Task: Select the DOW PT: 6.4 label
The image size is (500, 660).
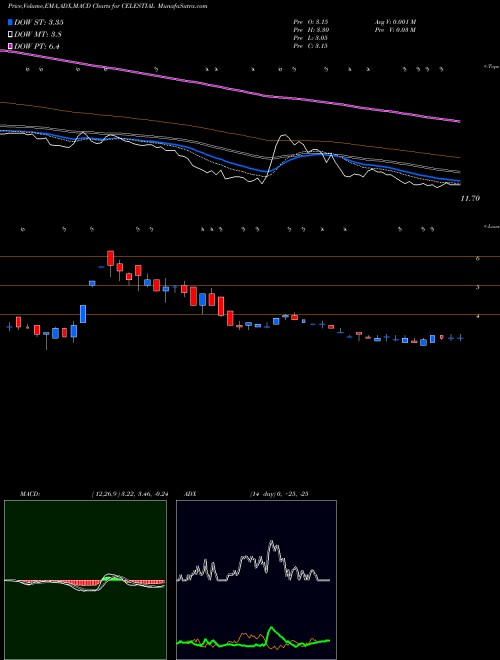Action: tap(37, 46)
